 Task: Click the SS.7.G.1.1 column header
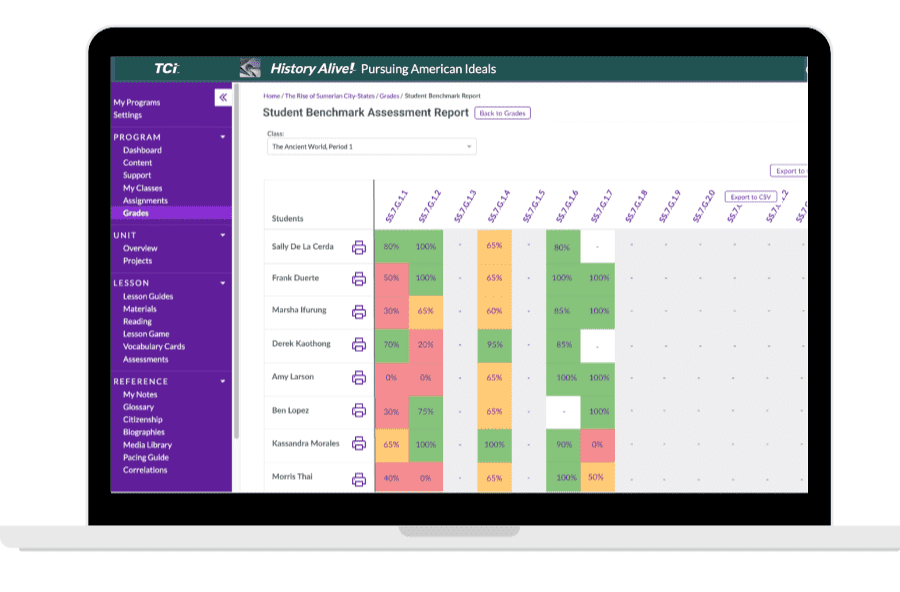(x=396, y=206)
